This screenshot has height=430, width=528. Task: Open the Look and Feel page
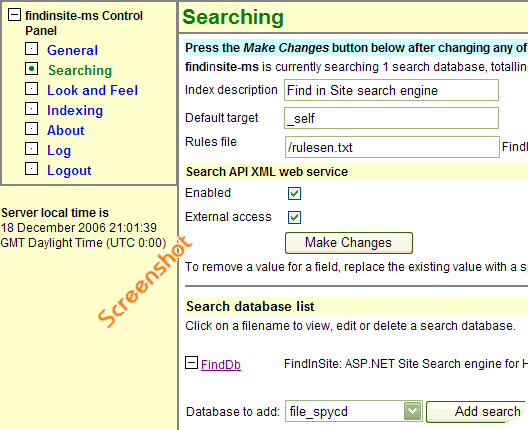click(x=93, y=90)
